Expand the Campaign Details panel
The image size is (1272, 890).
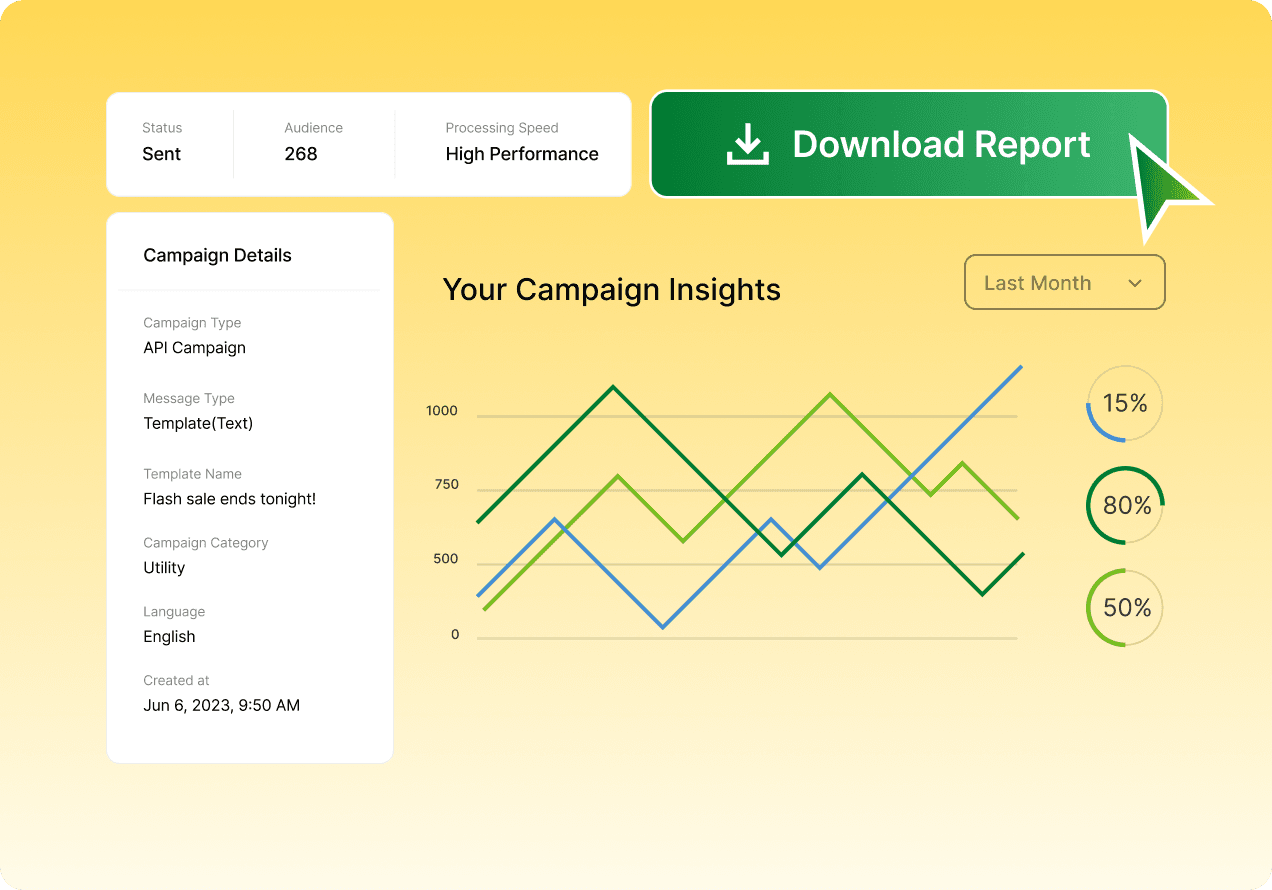point(217,255)
